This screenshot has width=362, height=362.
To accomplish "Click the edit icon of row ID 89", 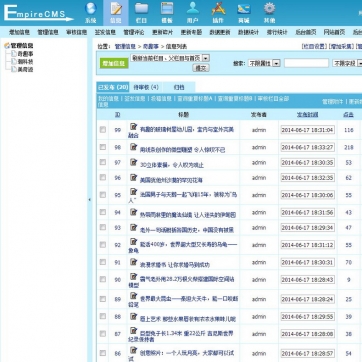I will [x=134, y=296].
